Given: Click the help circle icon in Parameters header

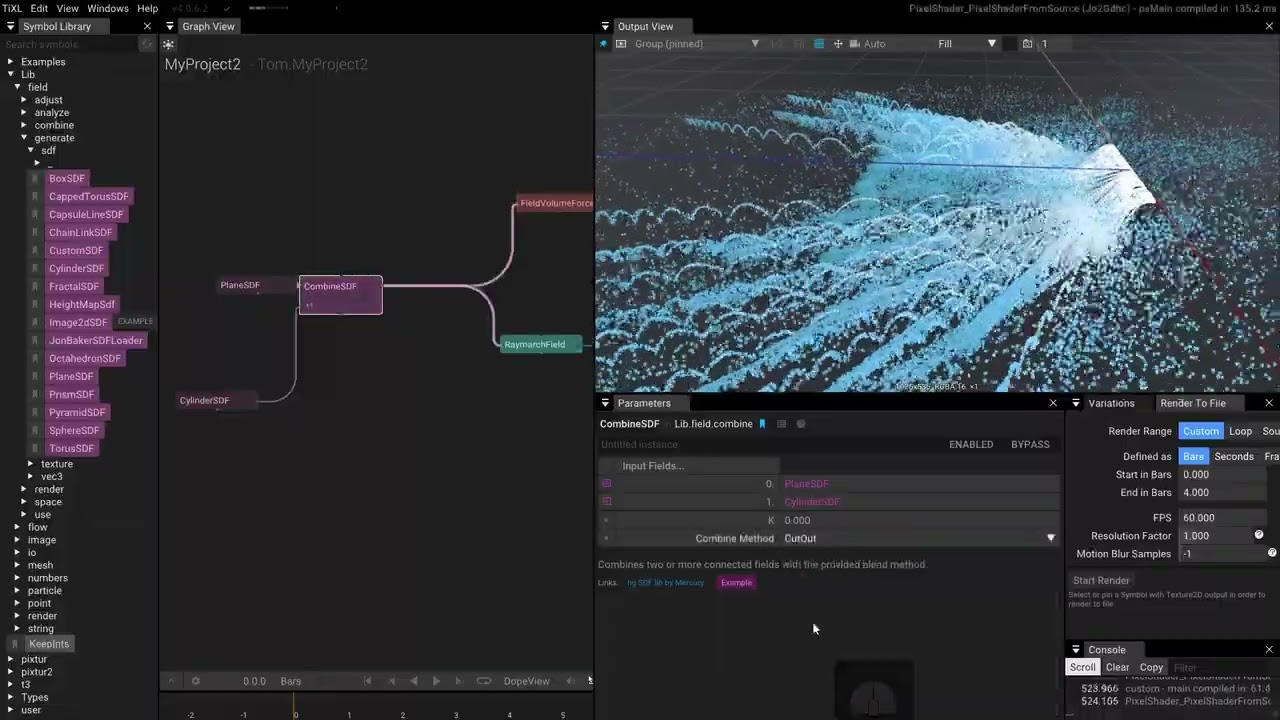Looking at the screenshot, I should (800, 424).
